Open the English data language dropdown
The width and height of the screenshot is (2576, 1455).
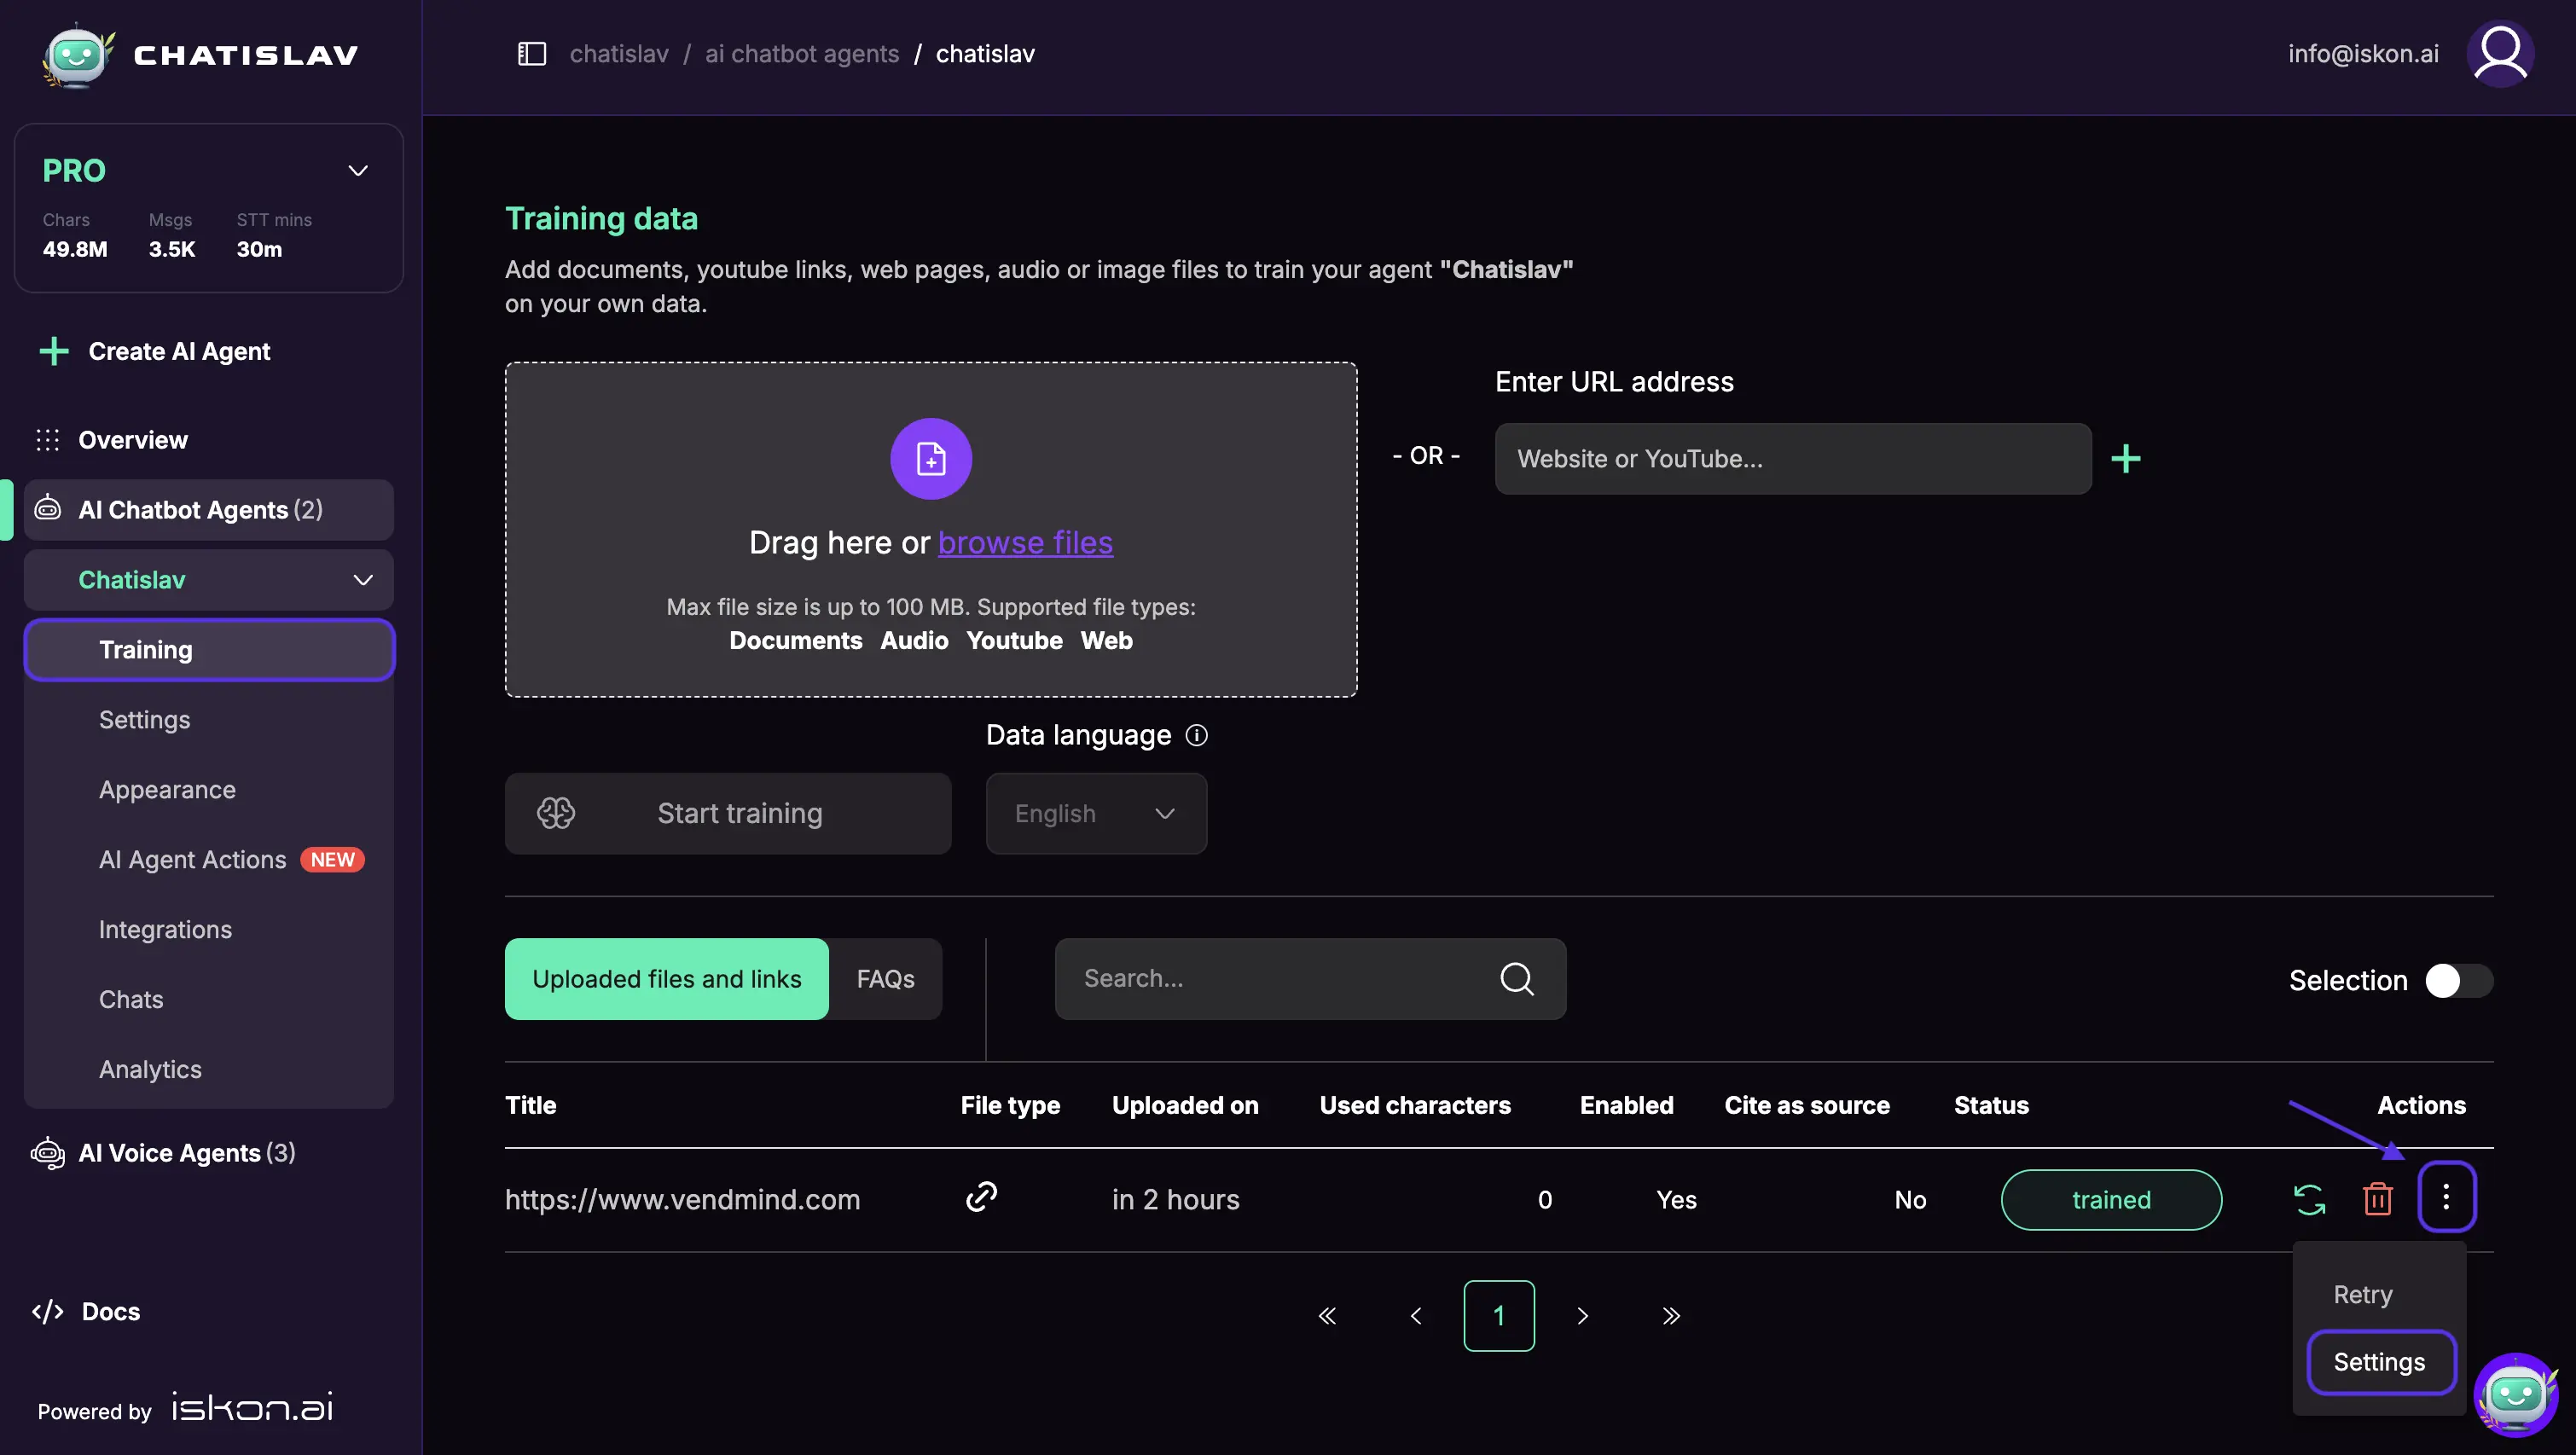click(x=1096, y=813)
